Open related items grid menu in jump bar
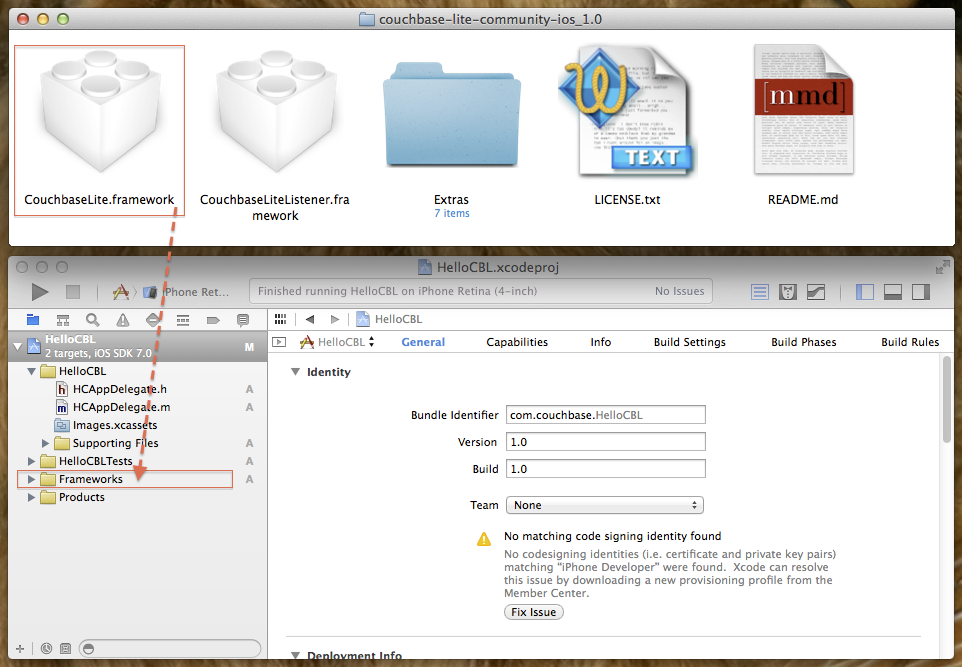This screenshot has height=667, width=962. 280,319
